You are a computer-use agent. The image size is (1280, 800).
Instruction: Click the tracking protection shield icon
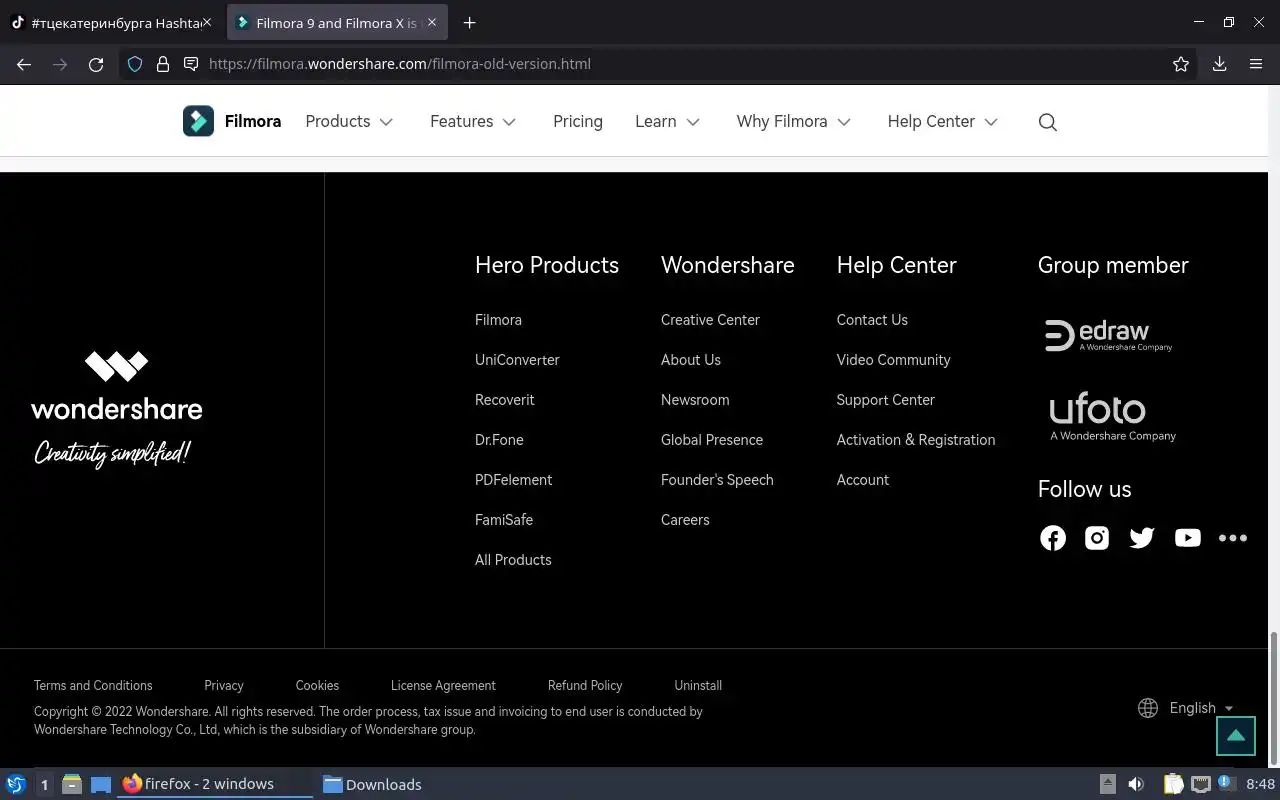135,64
